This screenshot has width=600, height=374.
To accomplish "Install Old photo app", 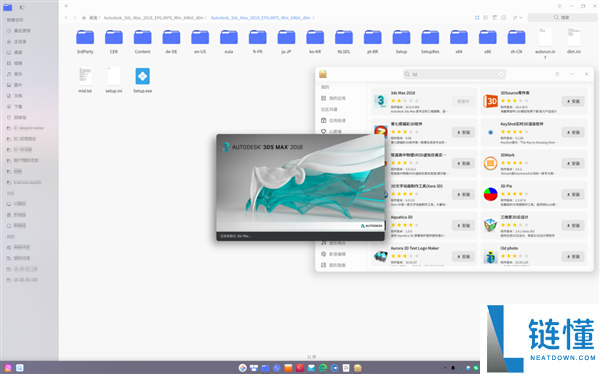I will (573, 256).
